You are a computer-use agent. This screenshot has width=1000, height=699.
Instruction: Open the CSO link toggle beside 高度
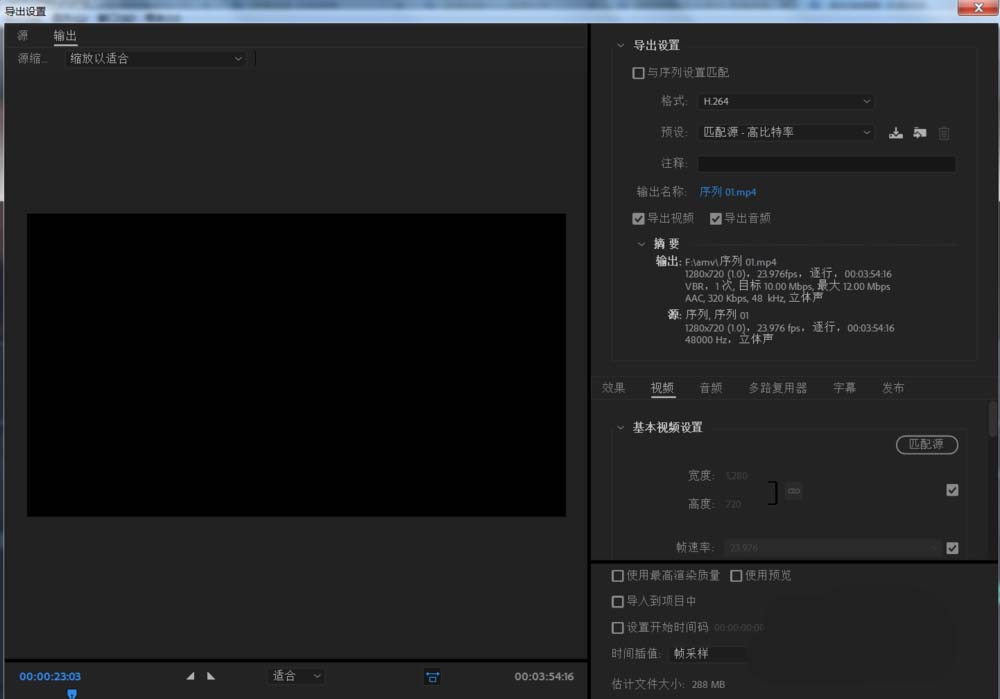pyautogui.click(x=793, y=491)
